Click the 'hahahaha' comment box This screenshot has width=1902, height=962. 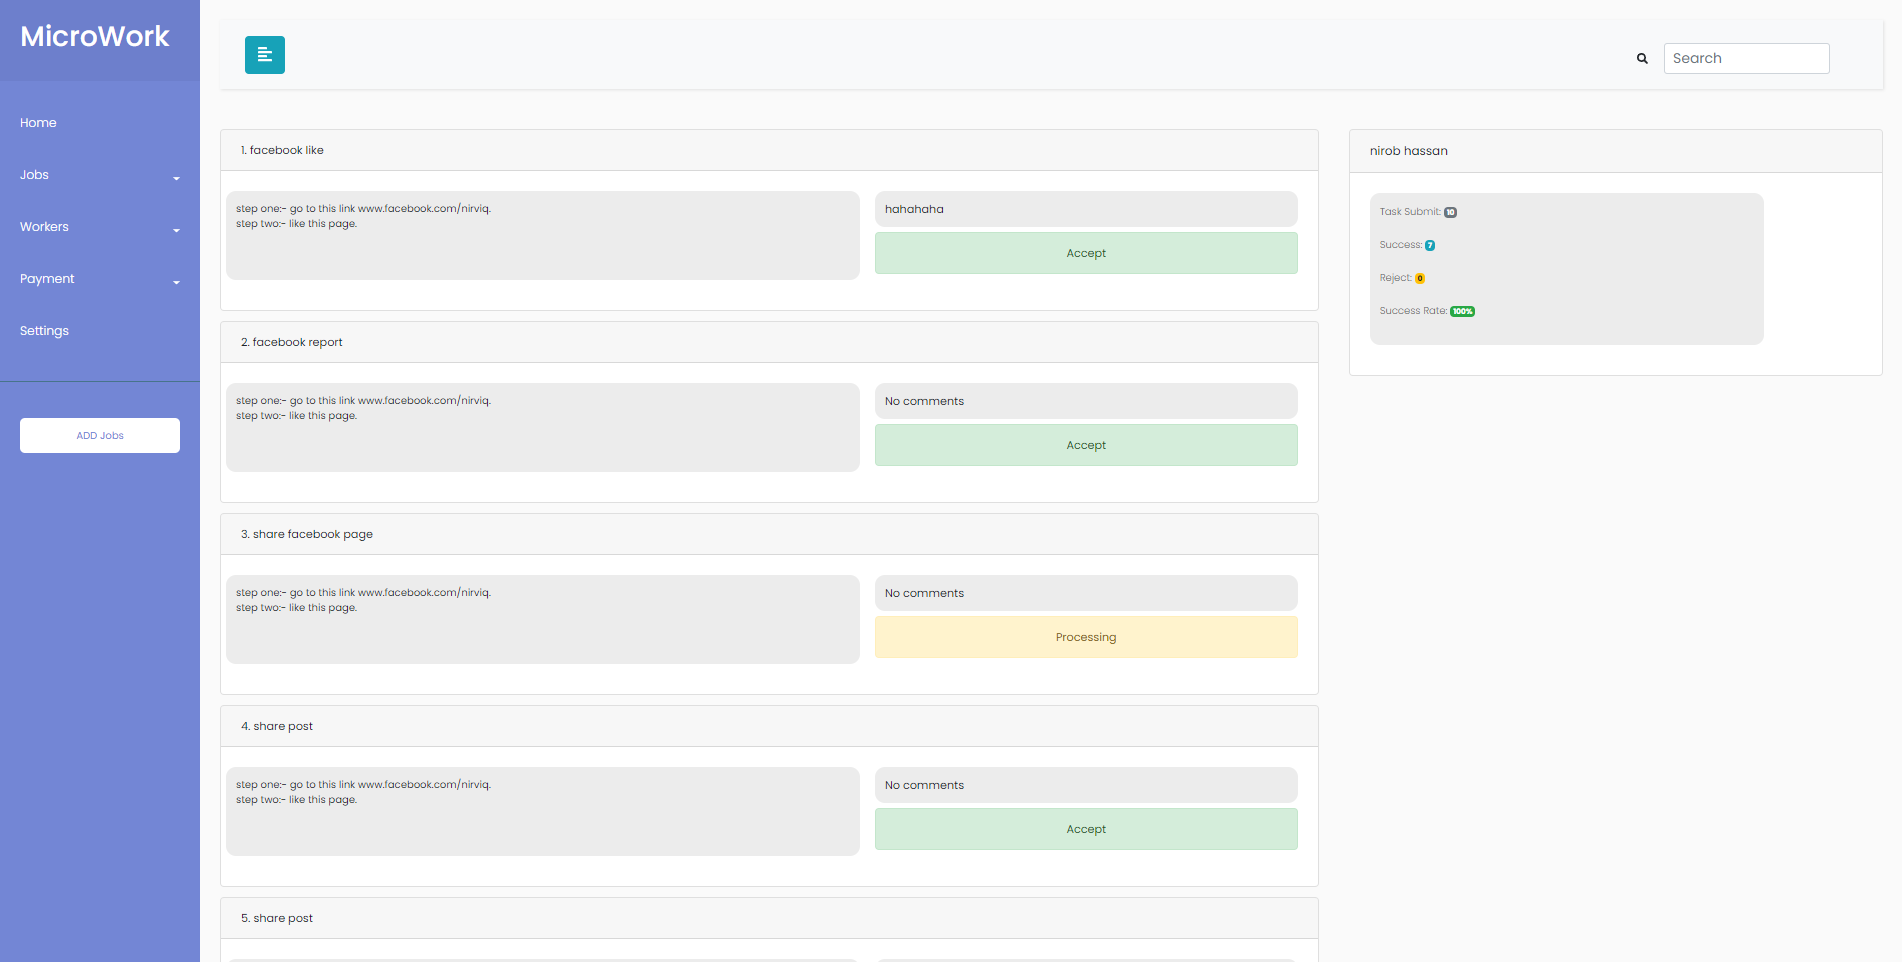pyautogui.click(x=1086, y=209)
